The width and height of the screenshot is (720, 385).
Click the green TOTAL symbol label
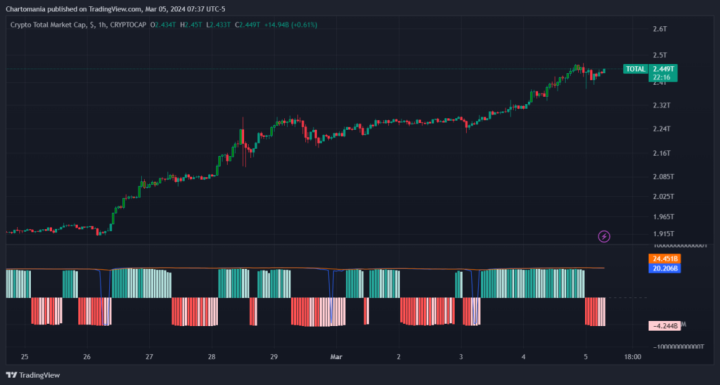(x=636, y=69)
